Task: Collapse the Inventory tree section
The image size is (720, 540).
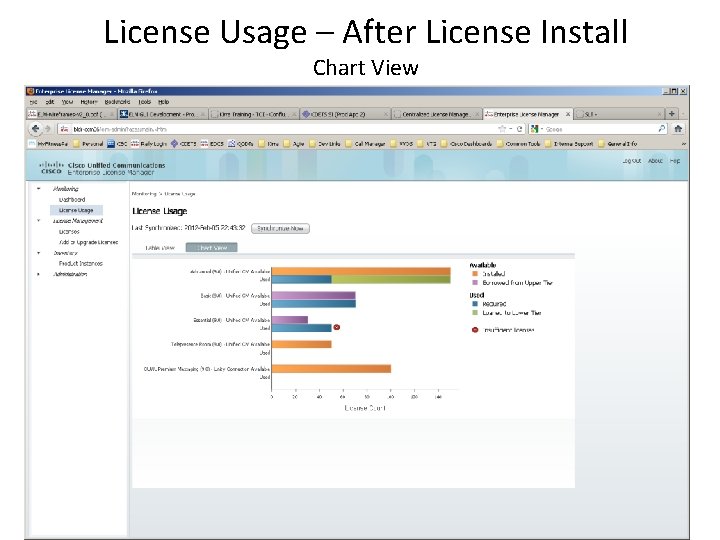Action: (x=39, y=253)
